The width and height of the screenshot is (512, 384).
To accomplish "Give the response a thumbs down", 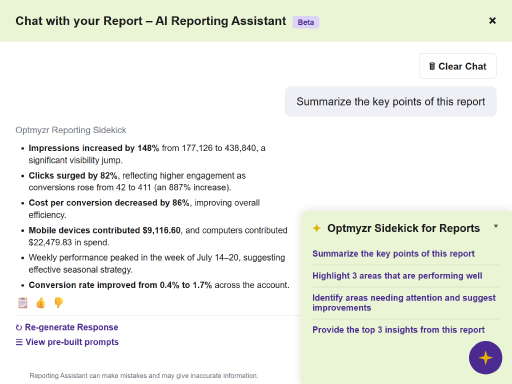I will (x=58, y=303).
